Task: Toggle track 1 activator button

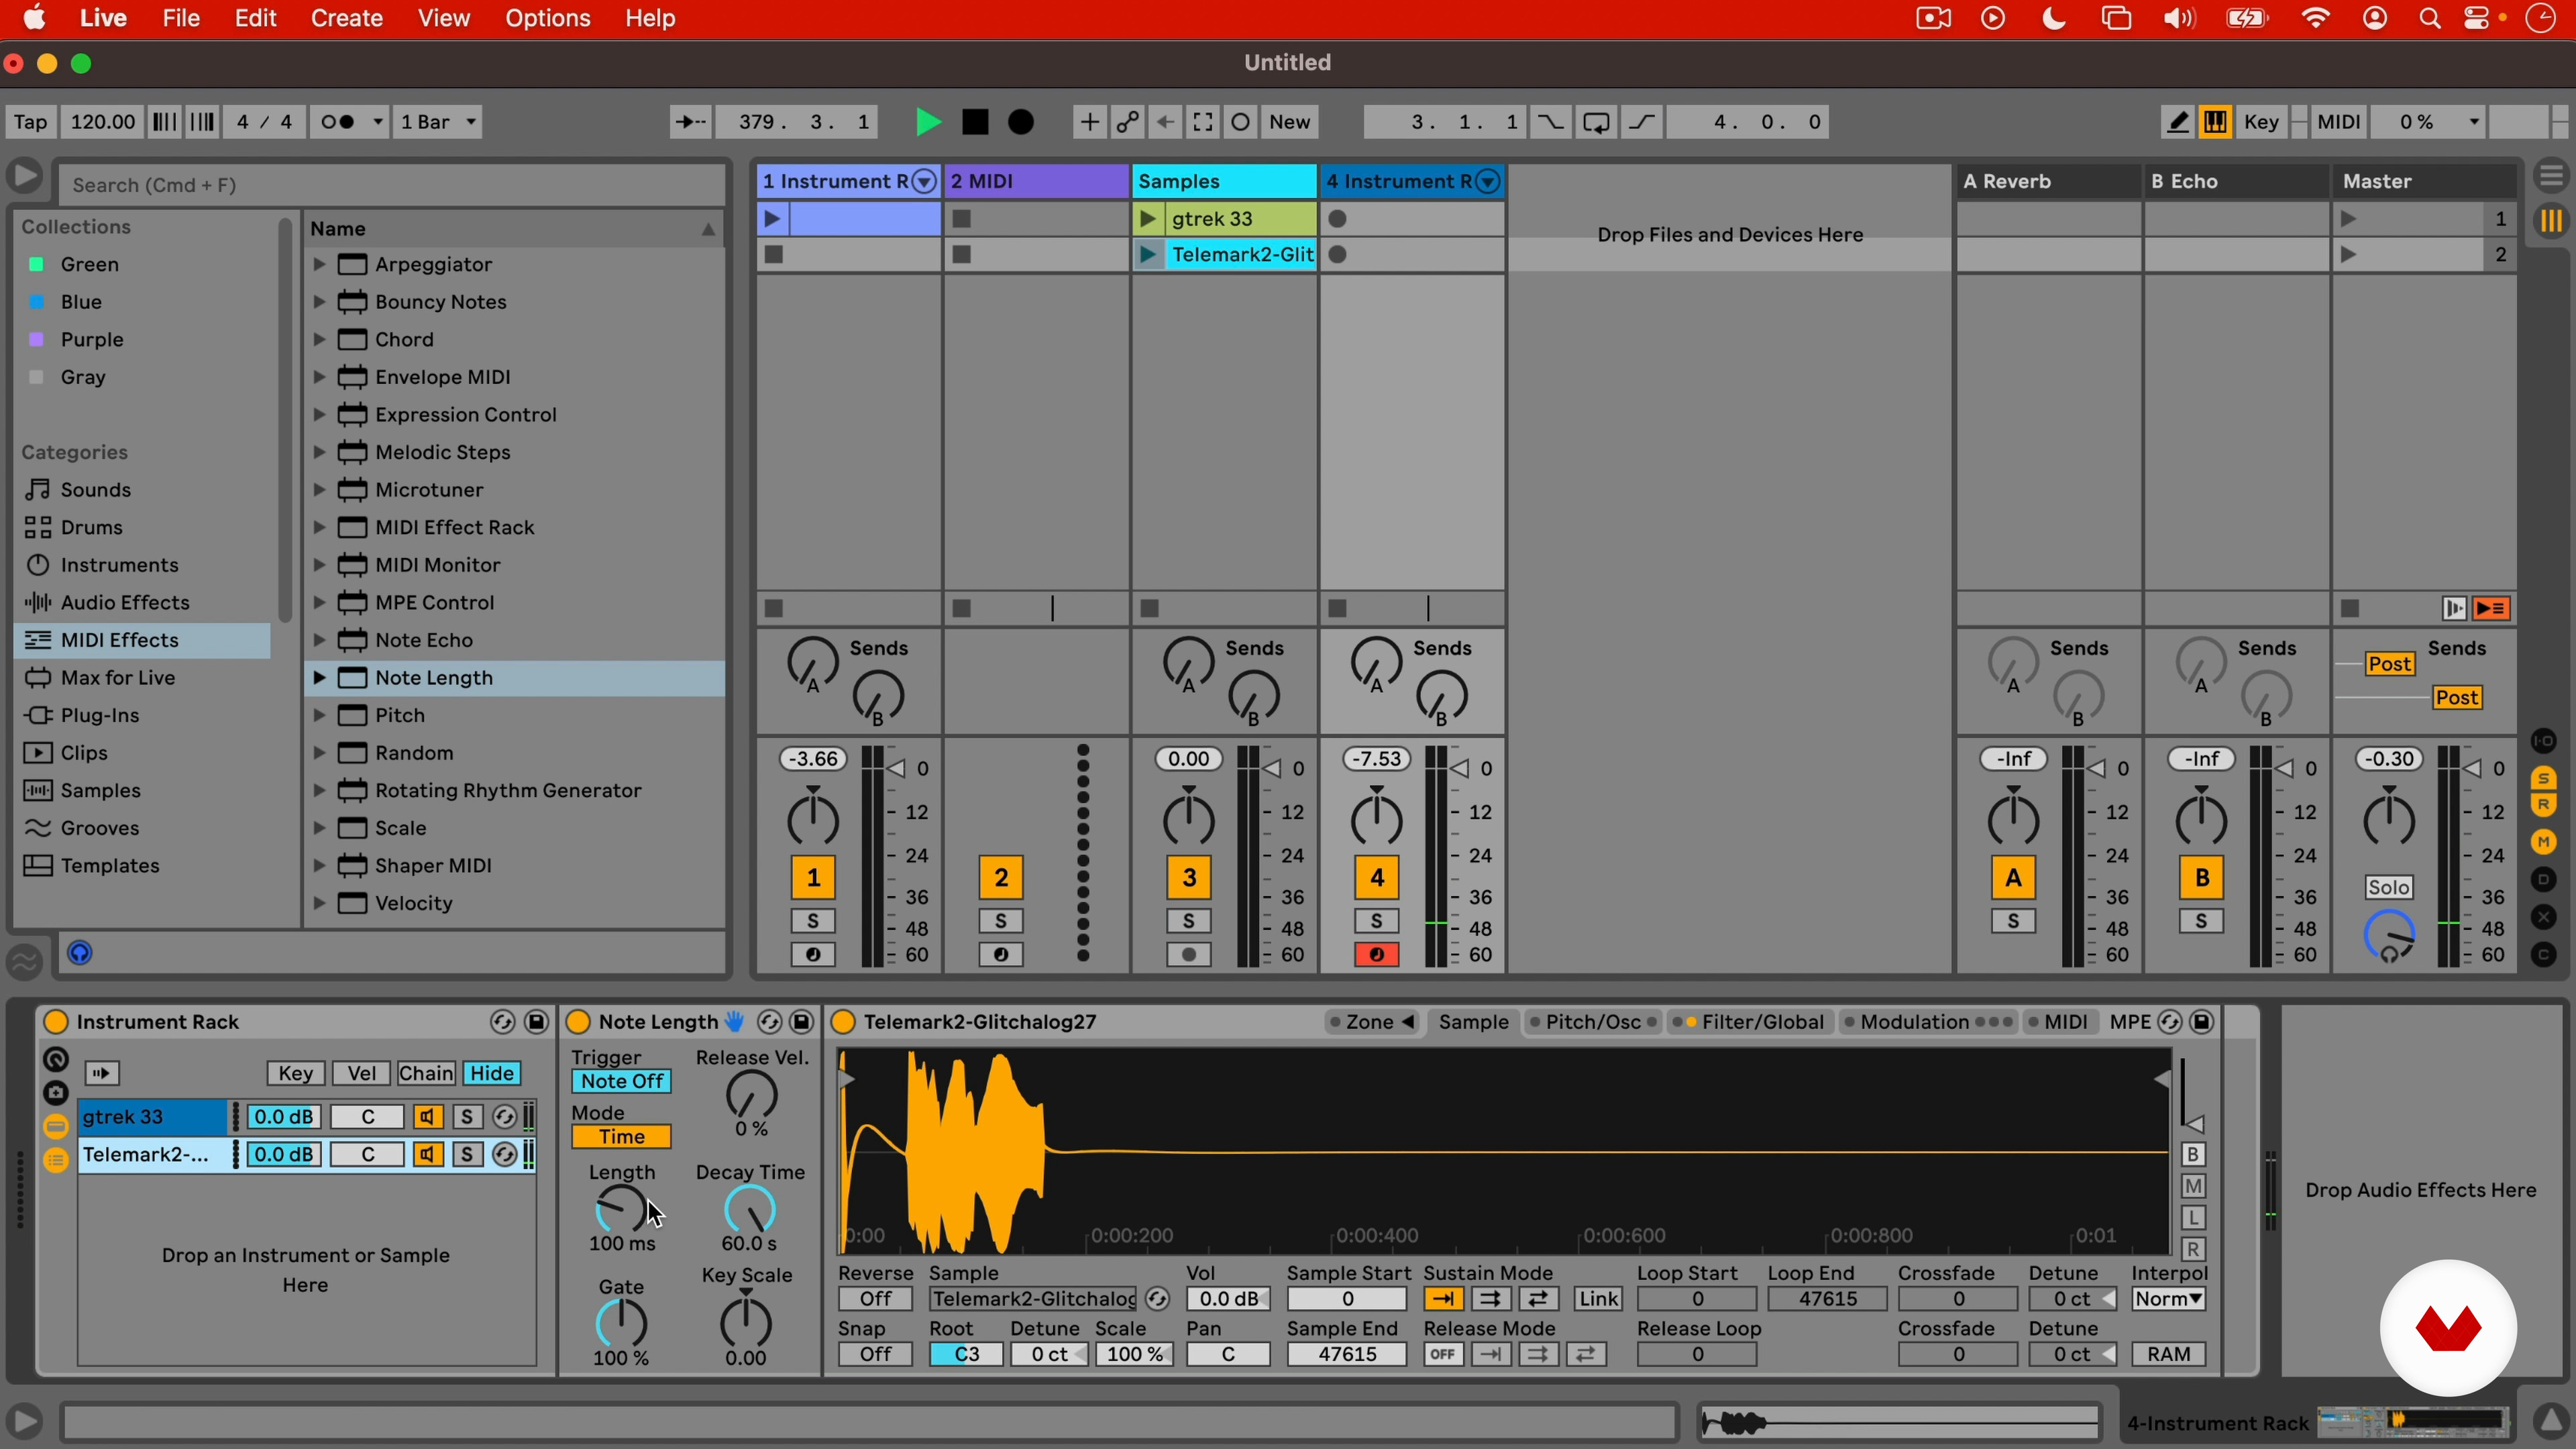Action: tap(813, 878)
